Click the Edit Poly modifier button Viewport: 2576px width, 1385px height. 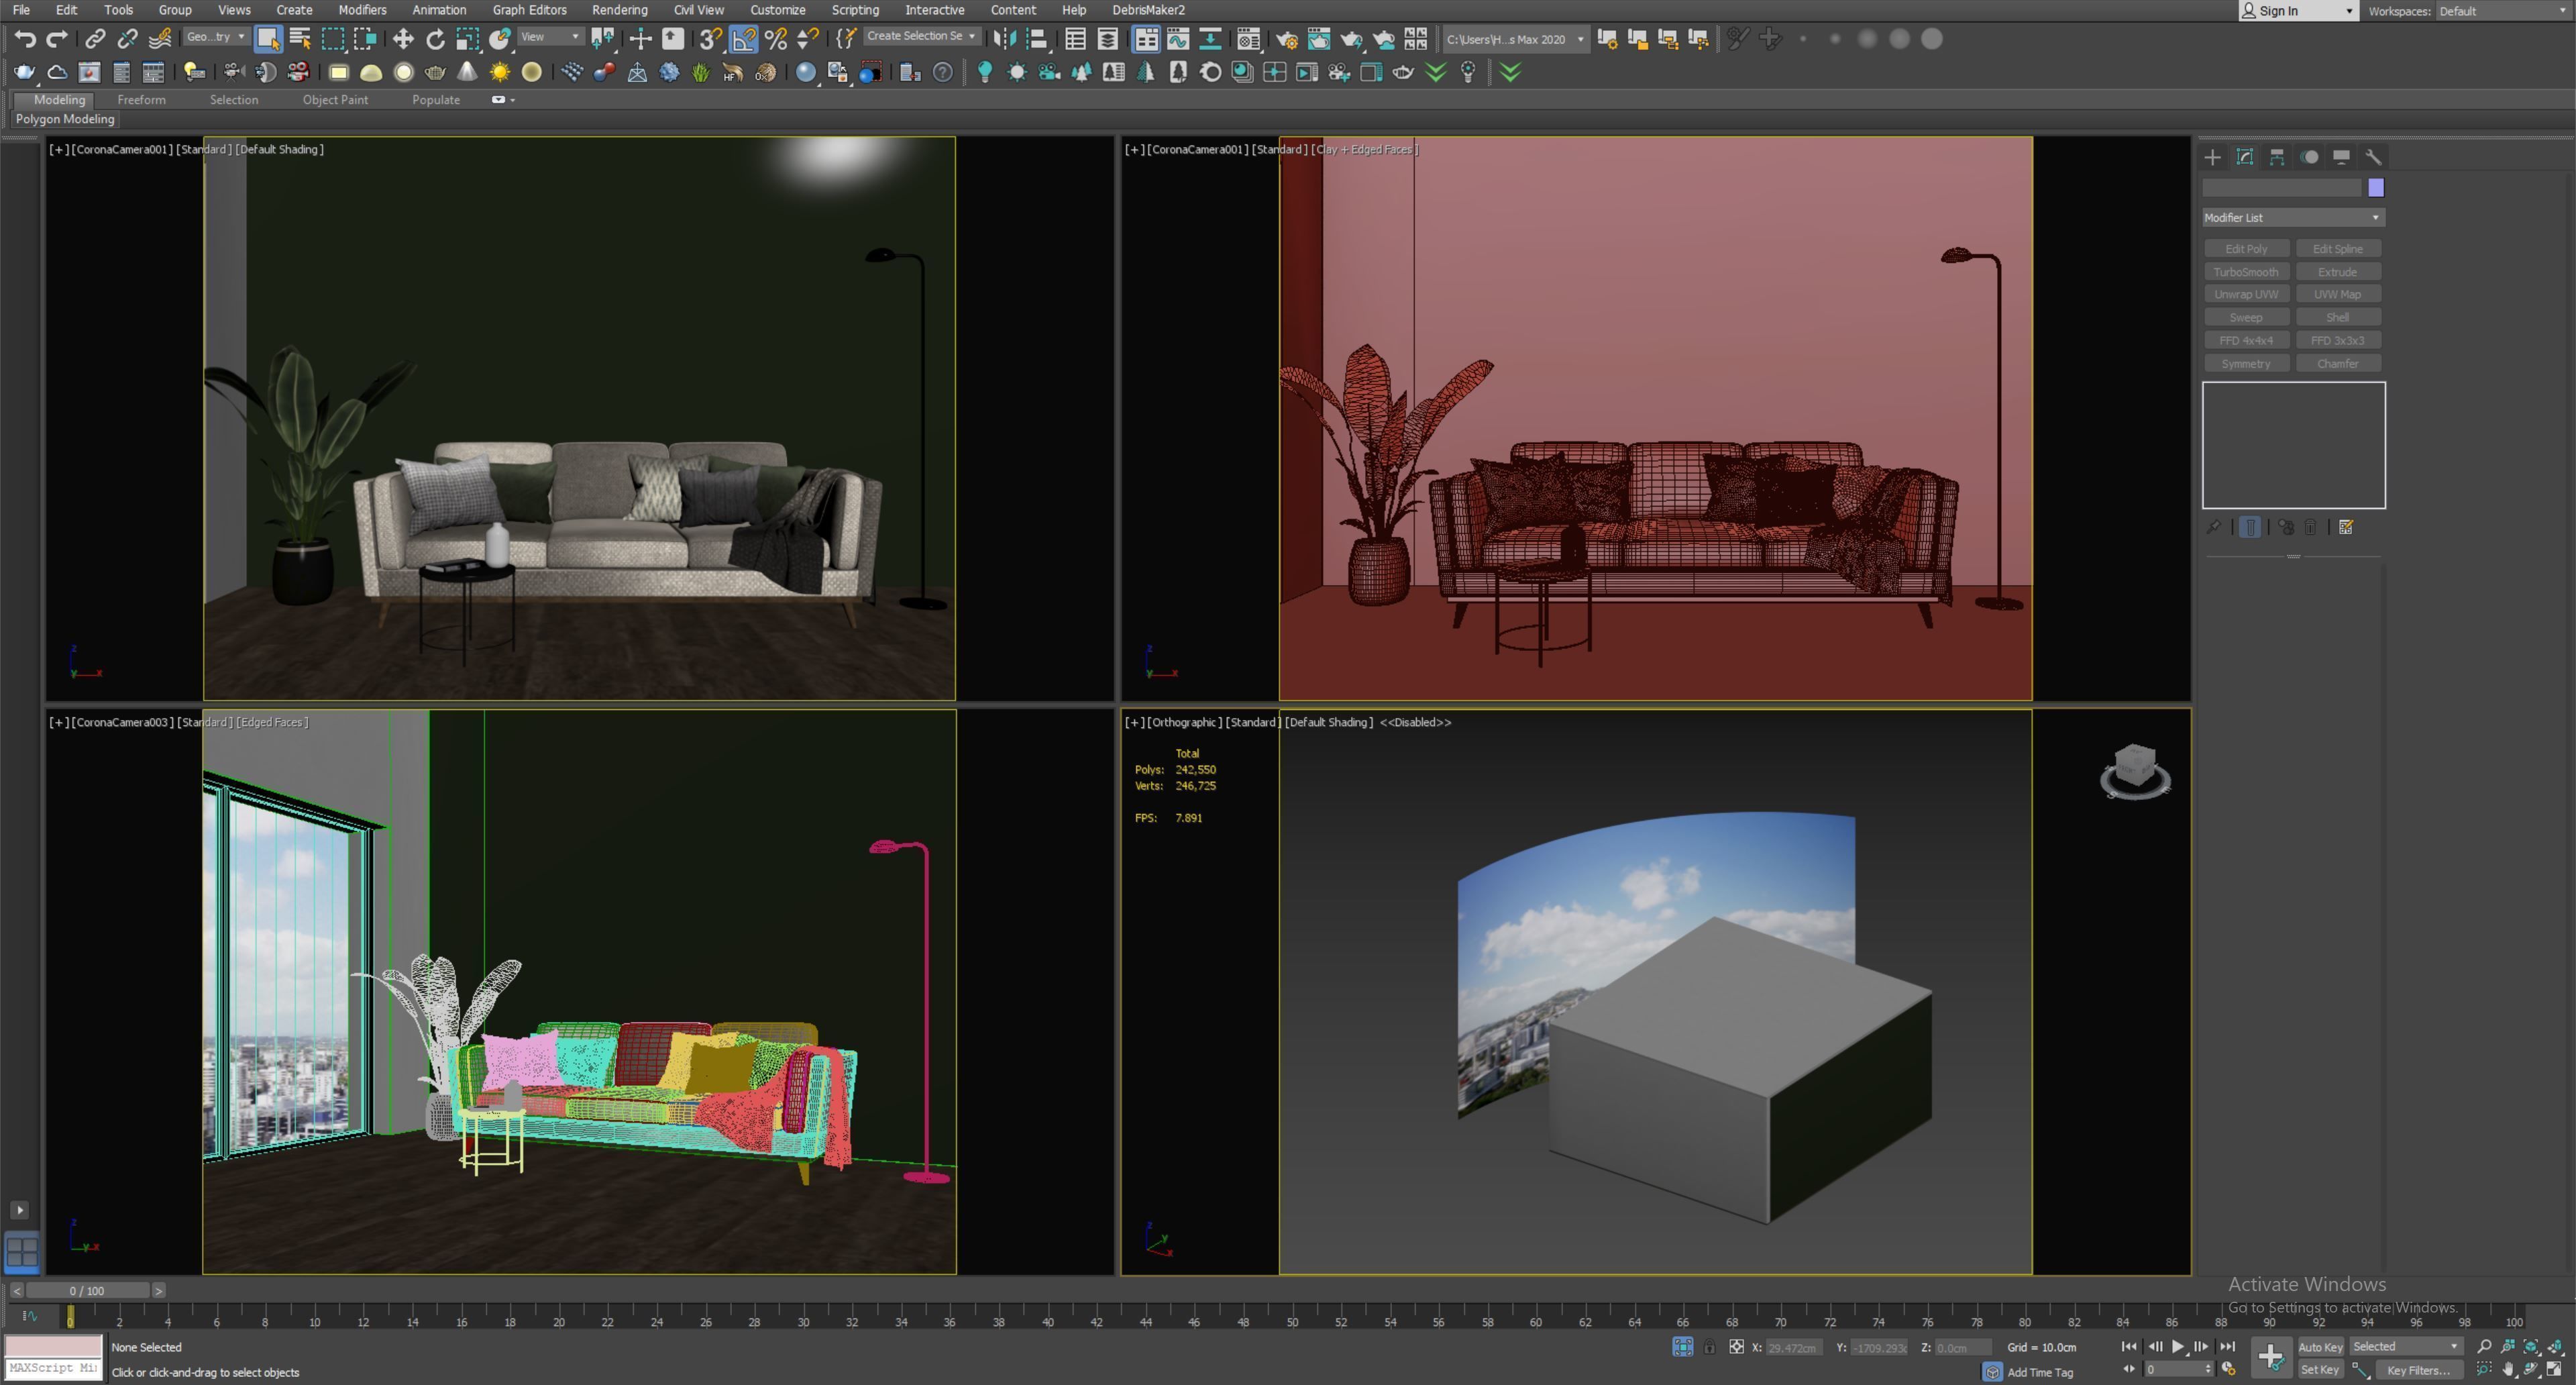2246,248
